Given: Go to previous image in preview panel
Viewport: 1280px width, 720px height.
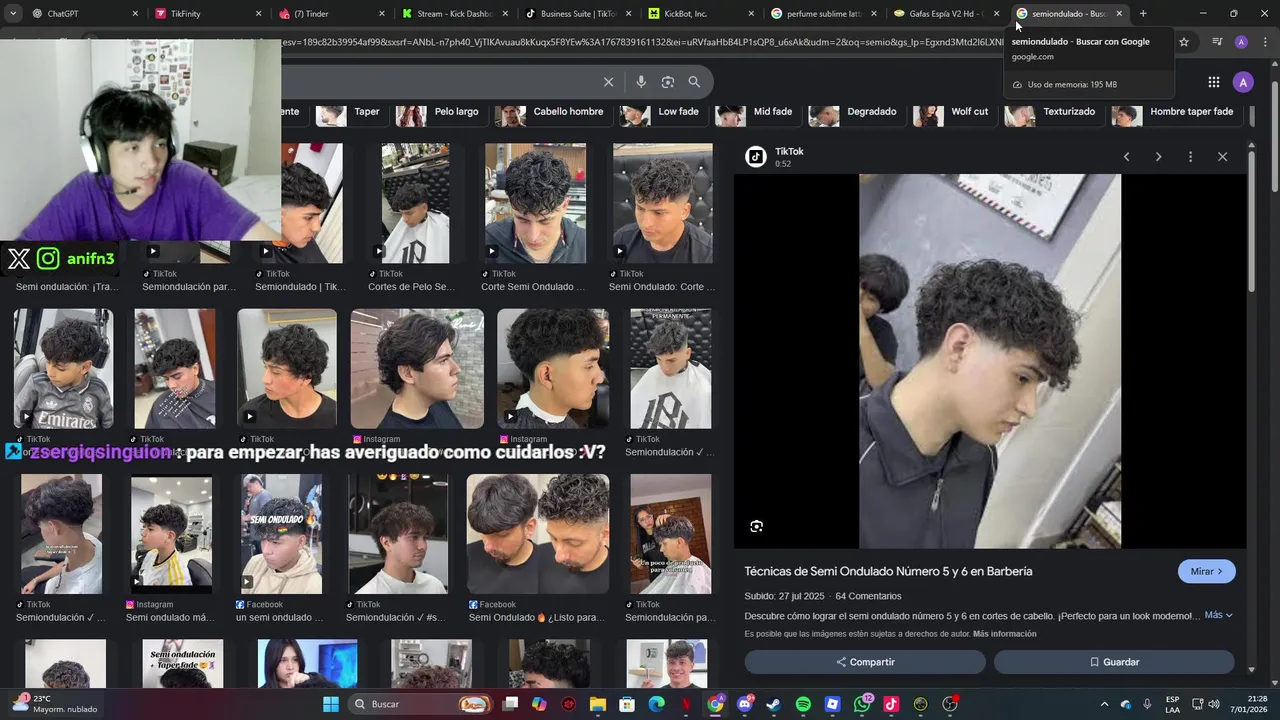Looking at the screenshot, I should [1126, 157].
